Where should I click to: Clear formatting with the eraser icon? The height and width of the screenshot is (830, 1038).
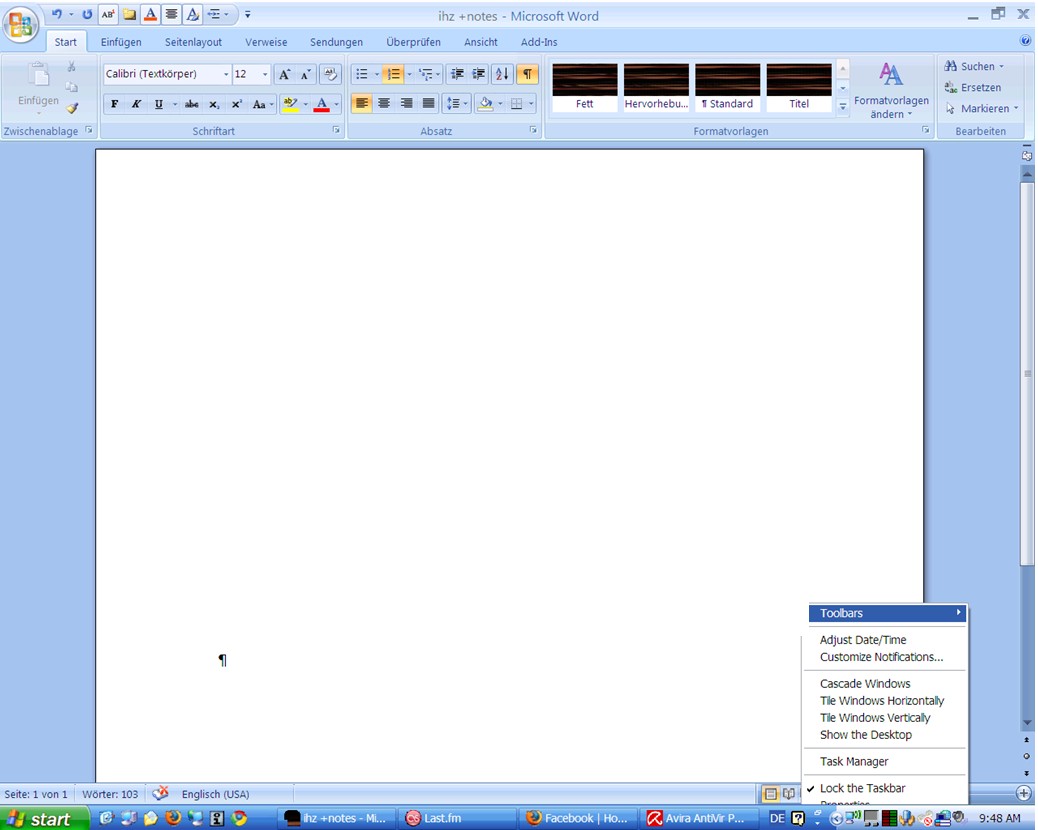coord(330,74)
